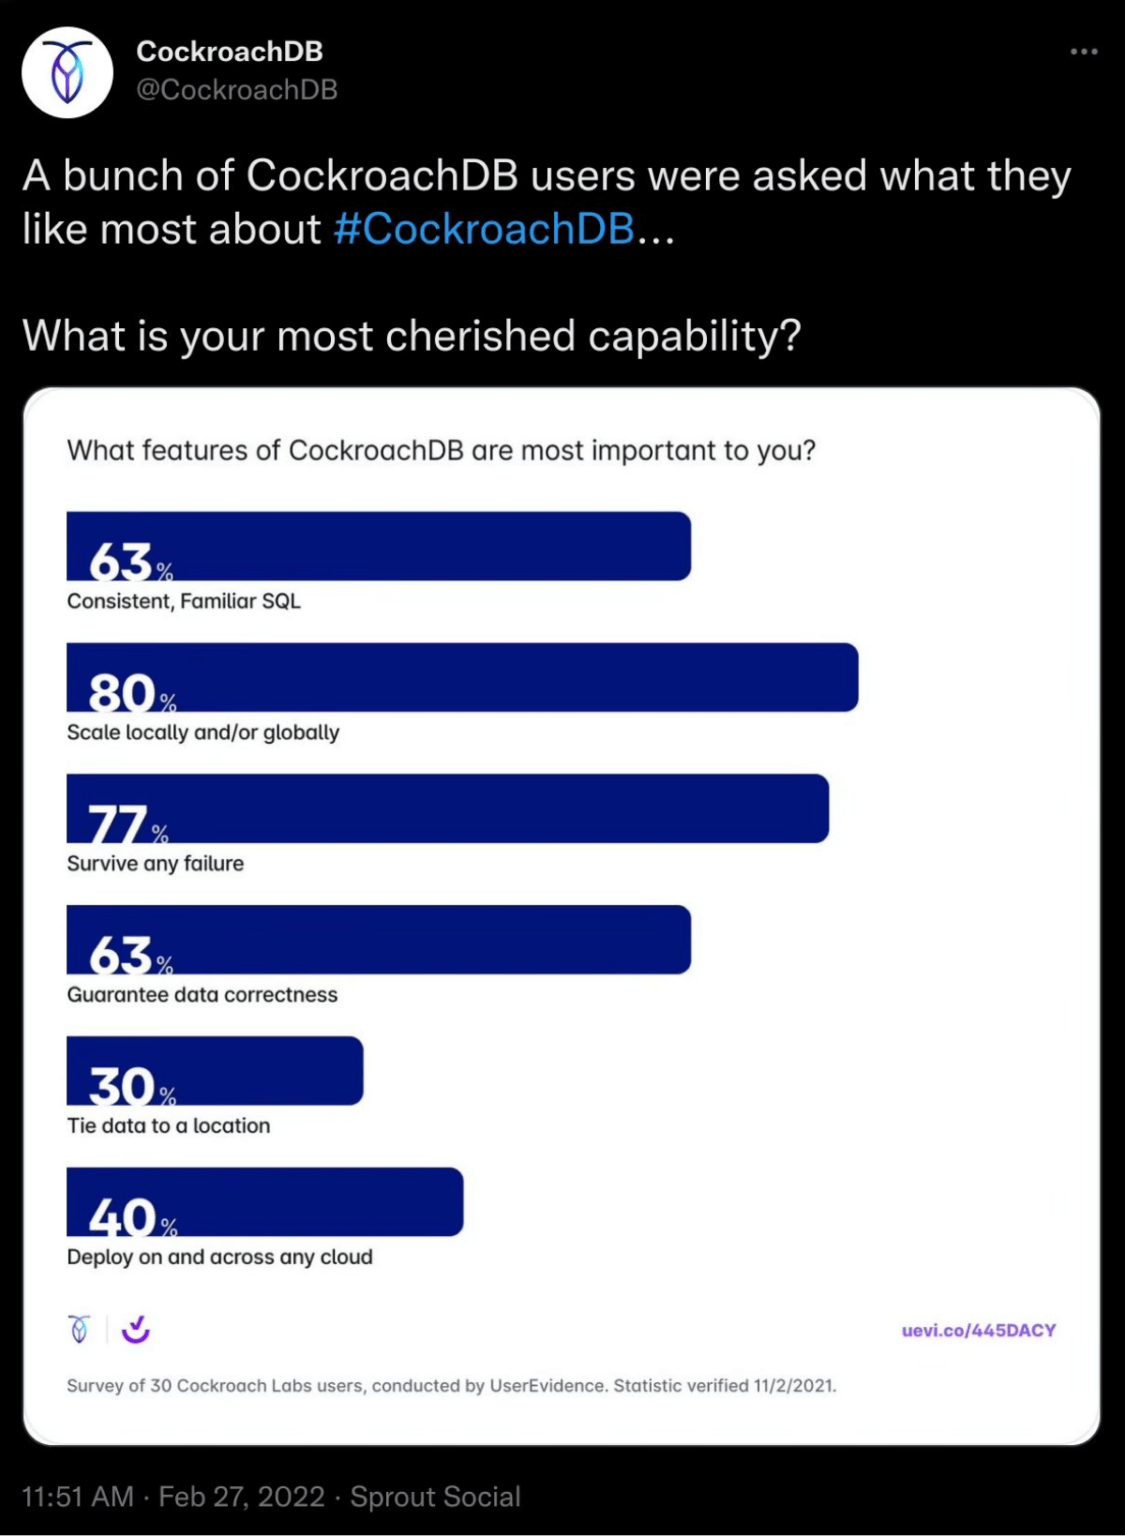Click the 63% Guarantee data correctness bar
The height and width of the screenshot is (1536, 1125).
[x=378, y=939]
